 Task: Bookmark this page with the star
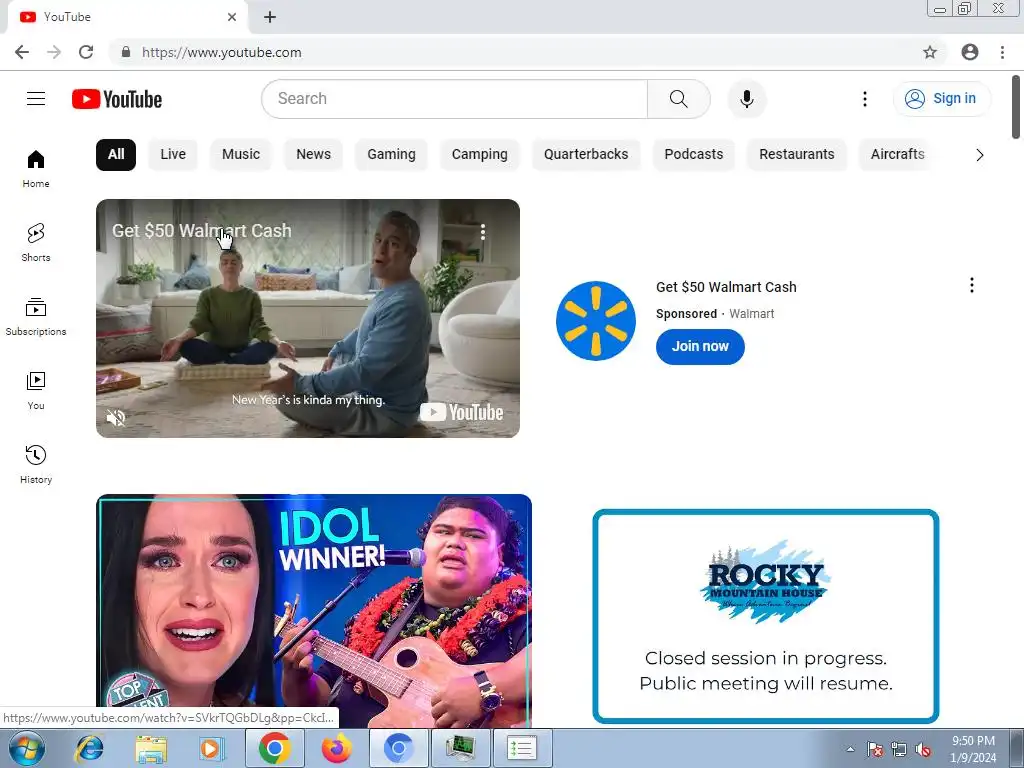[x=930, y=52]
